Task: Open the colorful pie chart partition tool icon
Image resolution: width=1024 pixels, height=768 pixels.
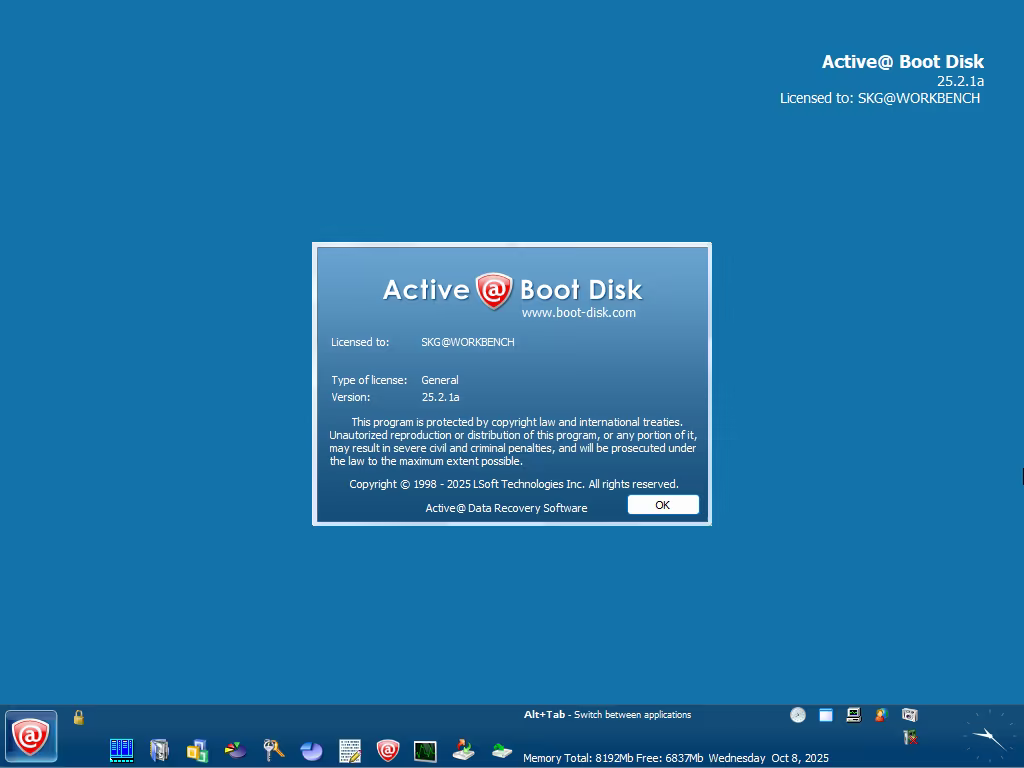Action: [235, 750]
